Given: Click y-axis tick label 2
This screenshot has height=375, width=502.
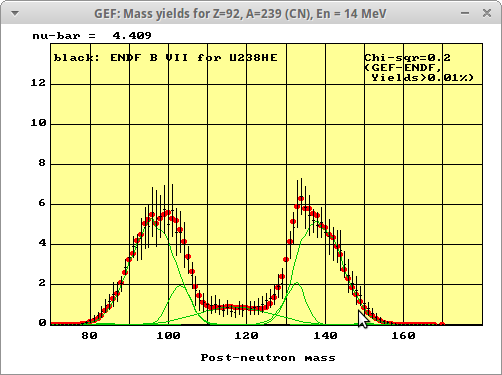Looking at the screenshot, I should click(x=42, y=283).
